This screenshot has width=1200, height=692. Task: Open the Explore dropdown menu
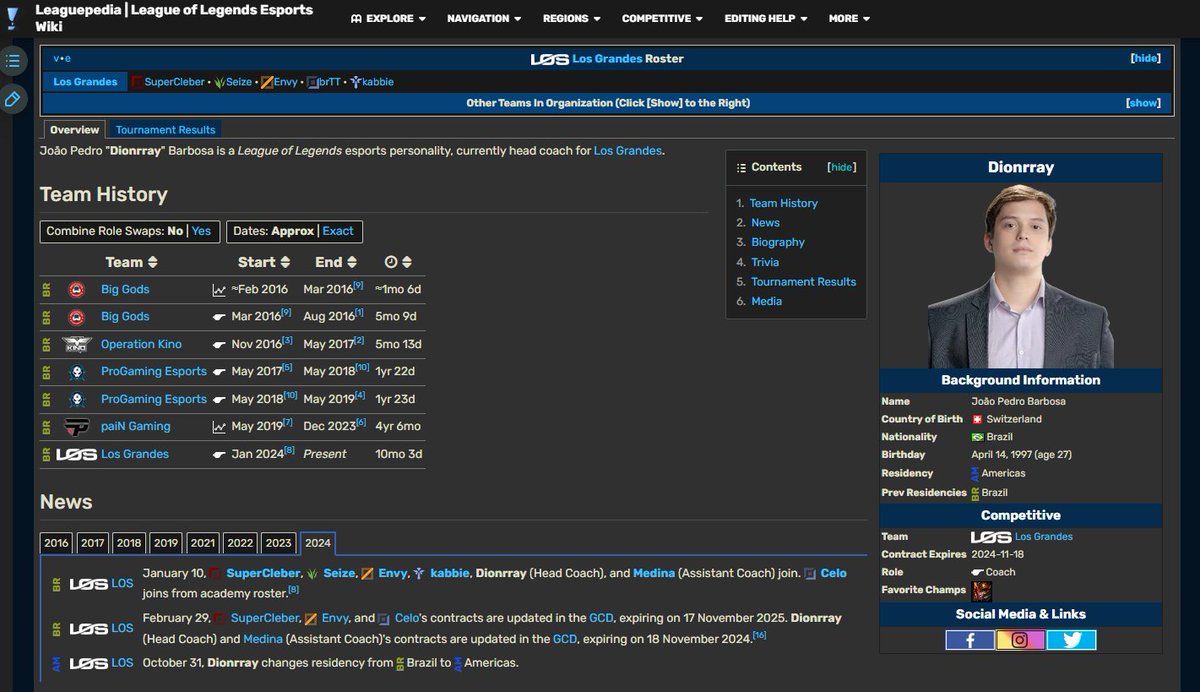tap(388, 18)
